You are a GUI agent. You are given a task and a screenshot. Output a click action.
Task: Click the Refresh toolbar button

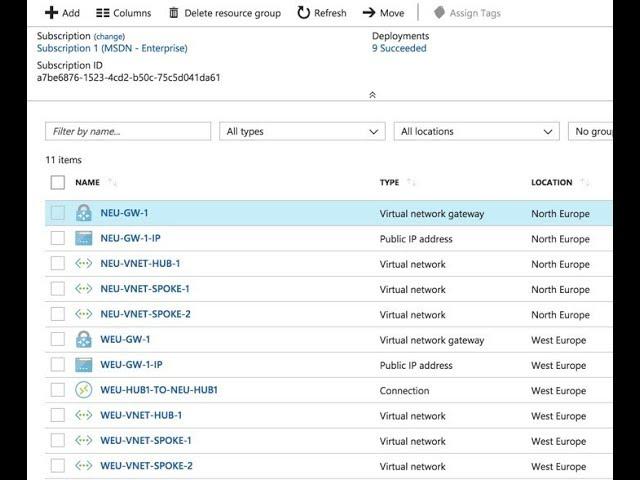coord(321,13)
